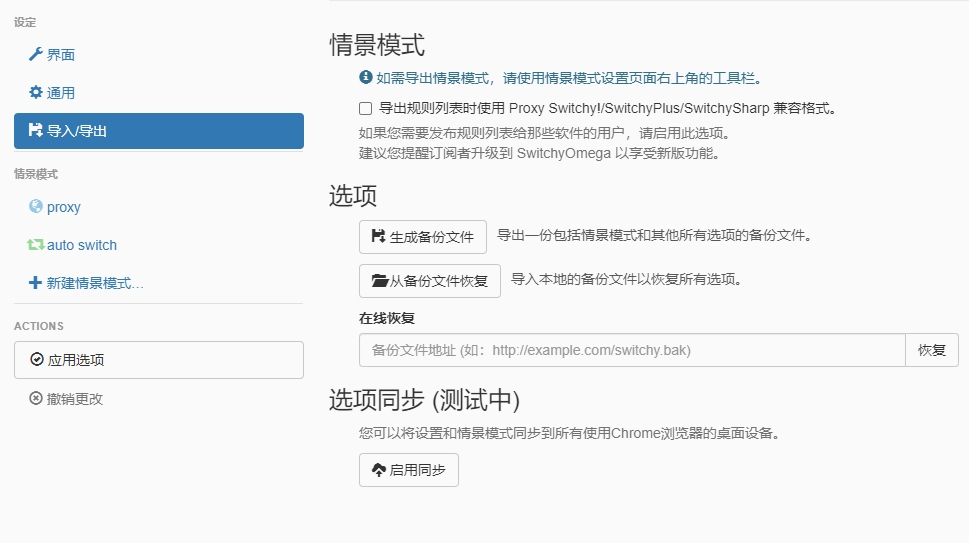The image size is (969, 543).
Task: Focus the 备份文件地址 input field
Action: [x=632, y=350]
